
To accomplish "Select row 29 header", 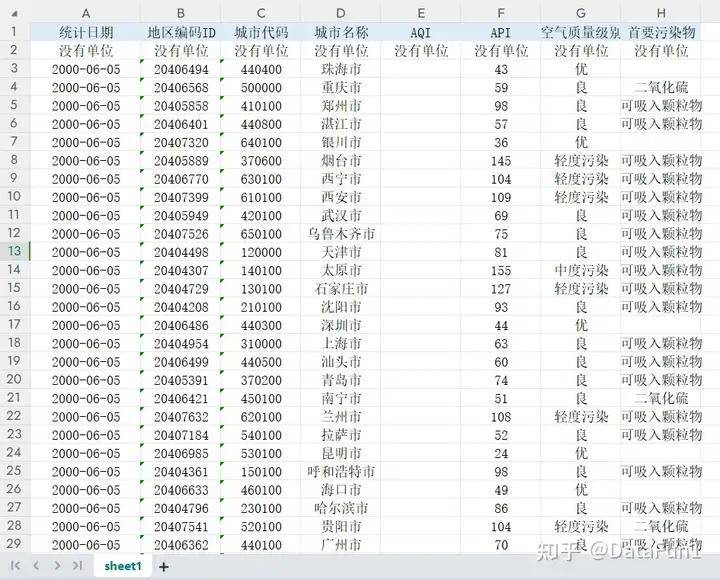I will [x=14, y=544].
